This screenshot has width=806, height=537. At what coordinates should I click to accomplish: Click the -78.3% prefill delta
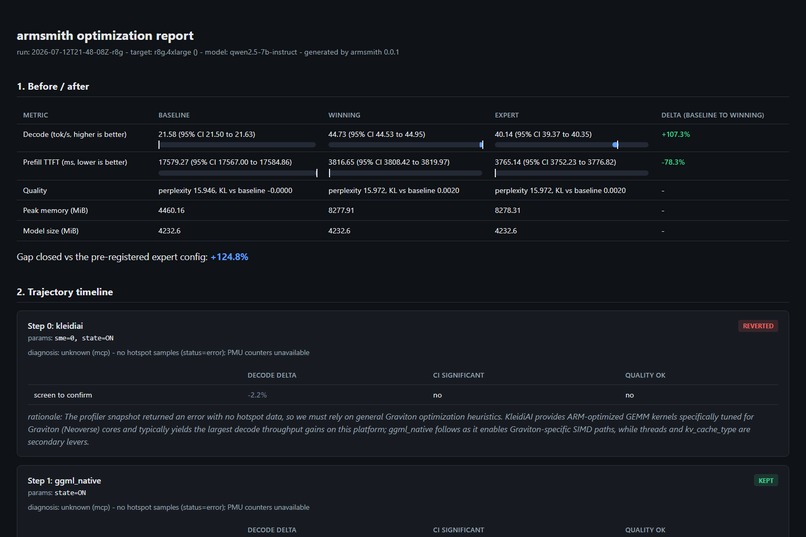673,162
